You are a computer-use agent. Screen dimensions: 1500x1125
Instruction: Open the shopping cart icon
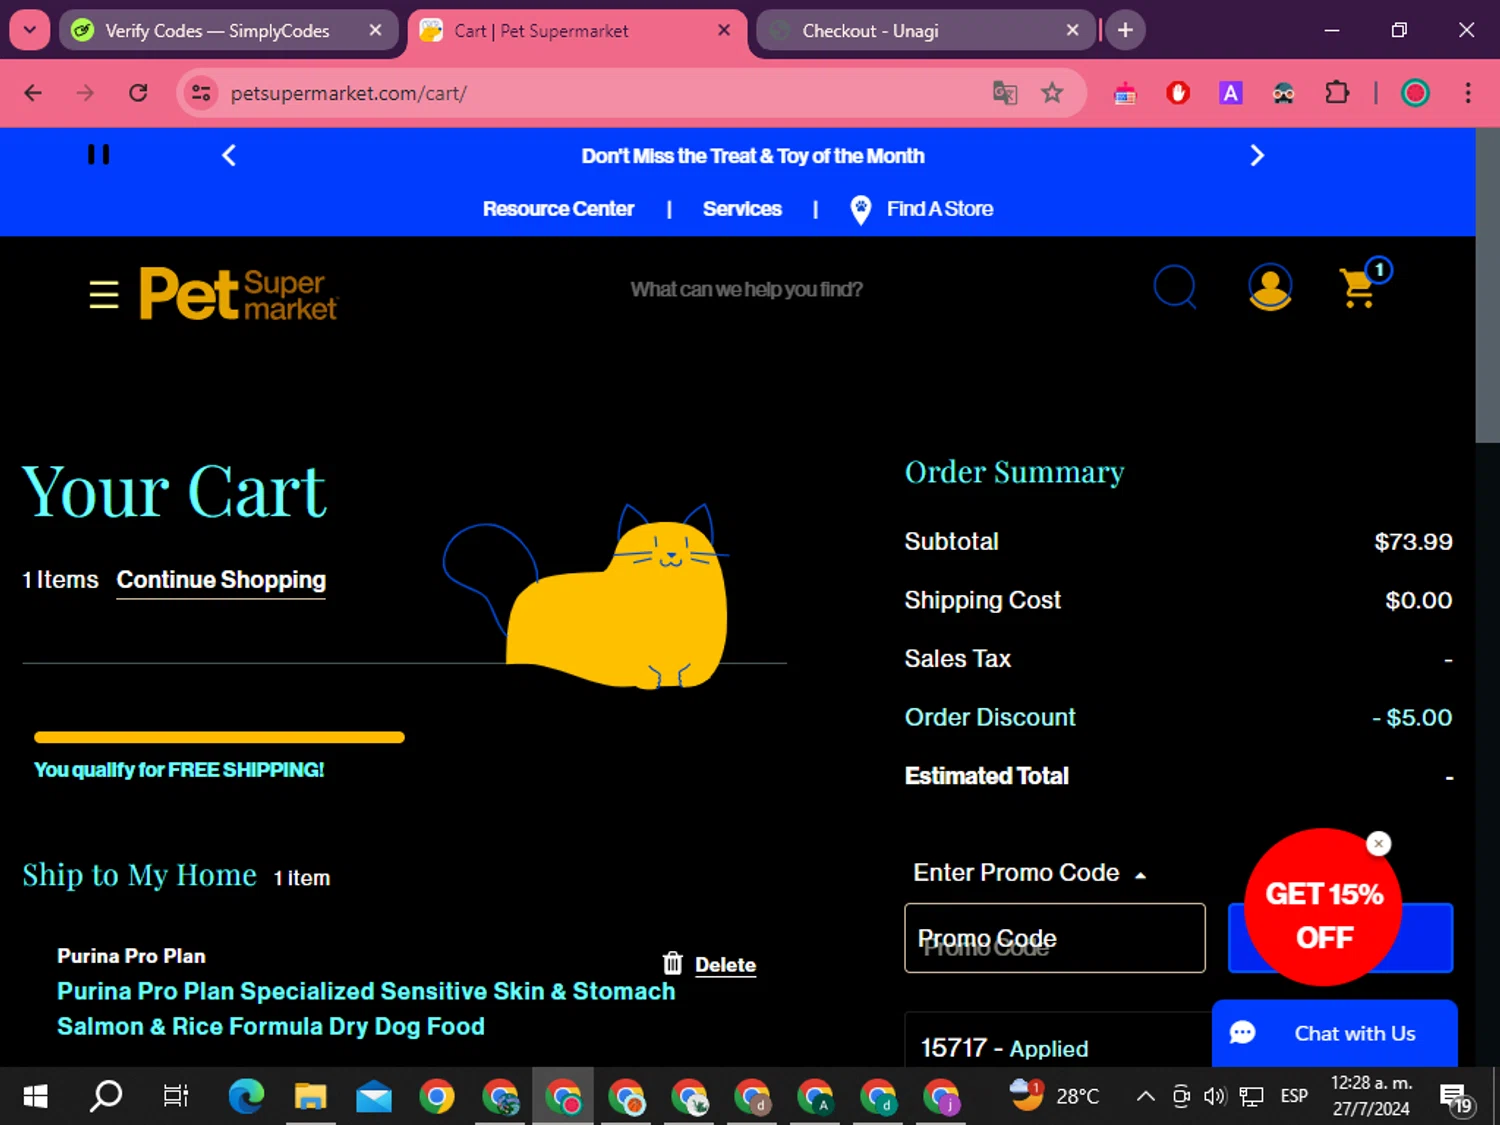click(x=1364, y=284)
